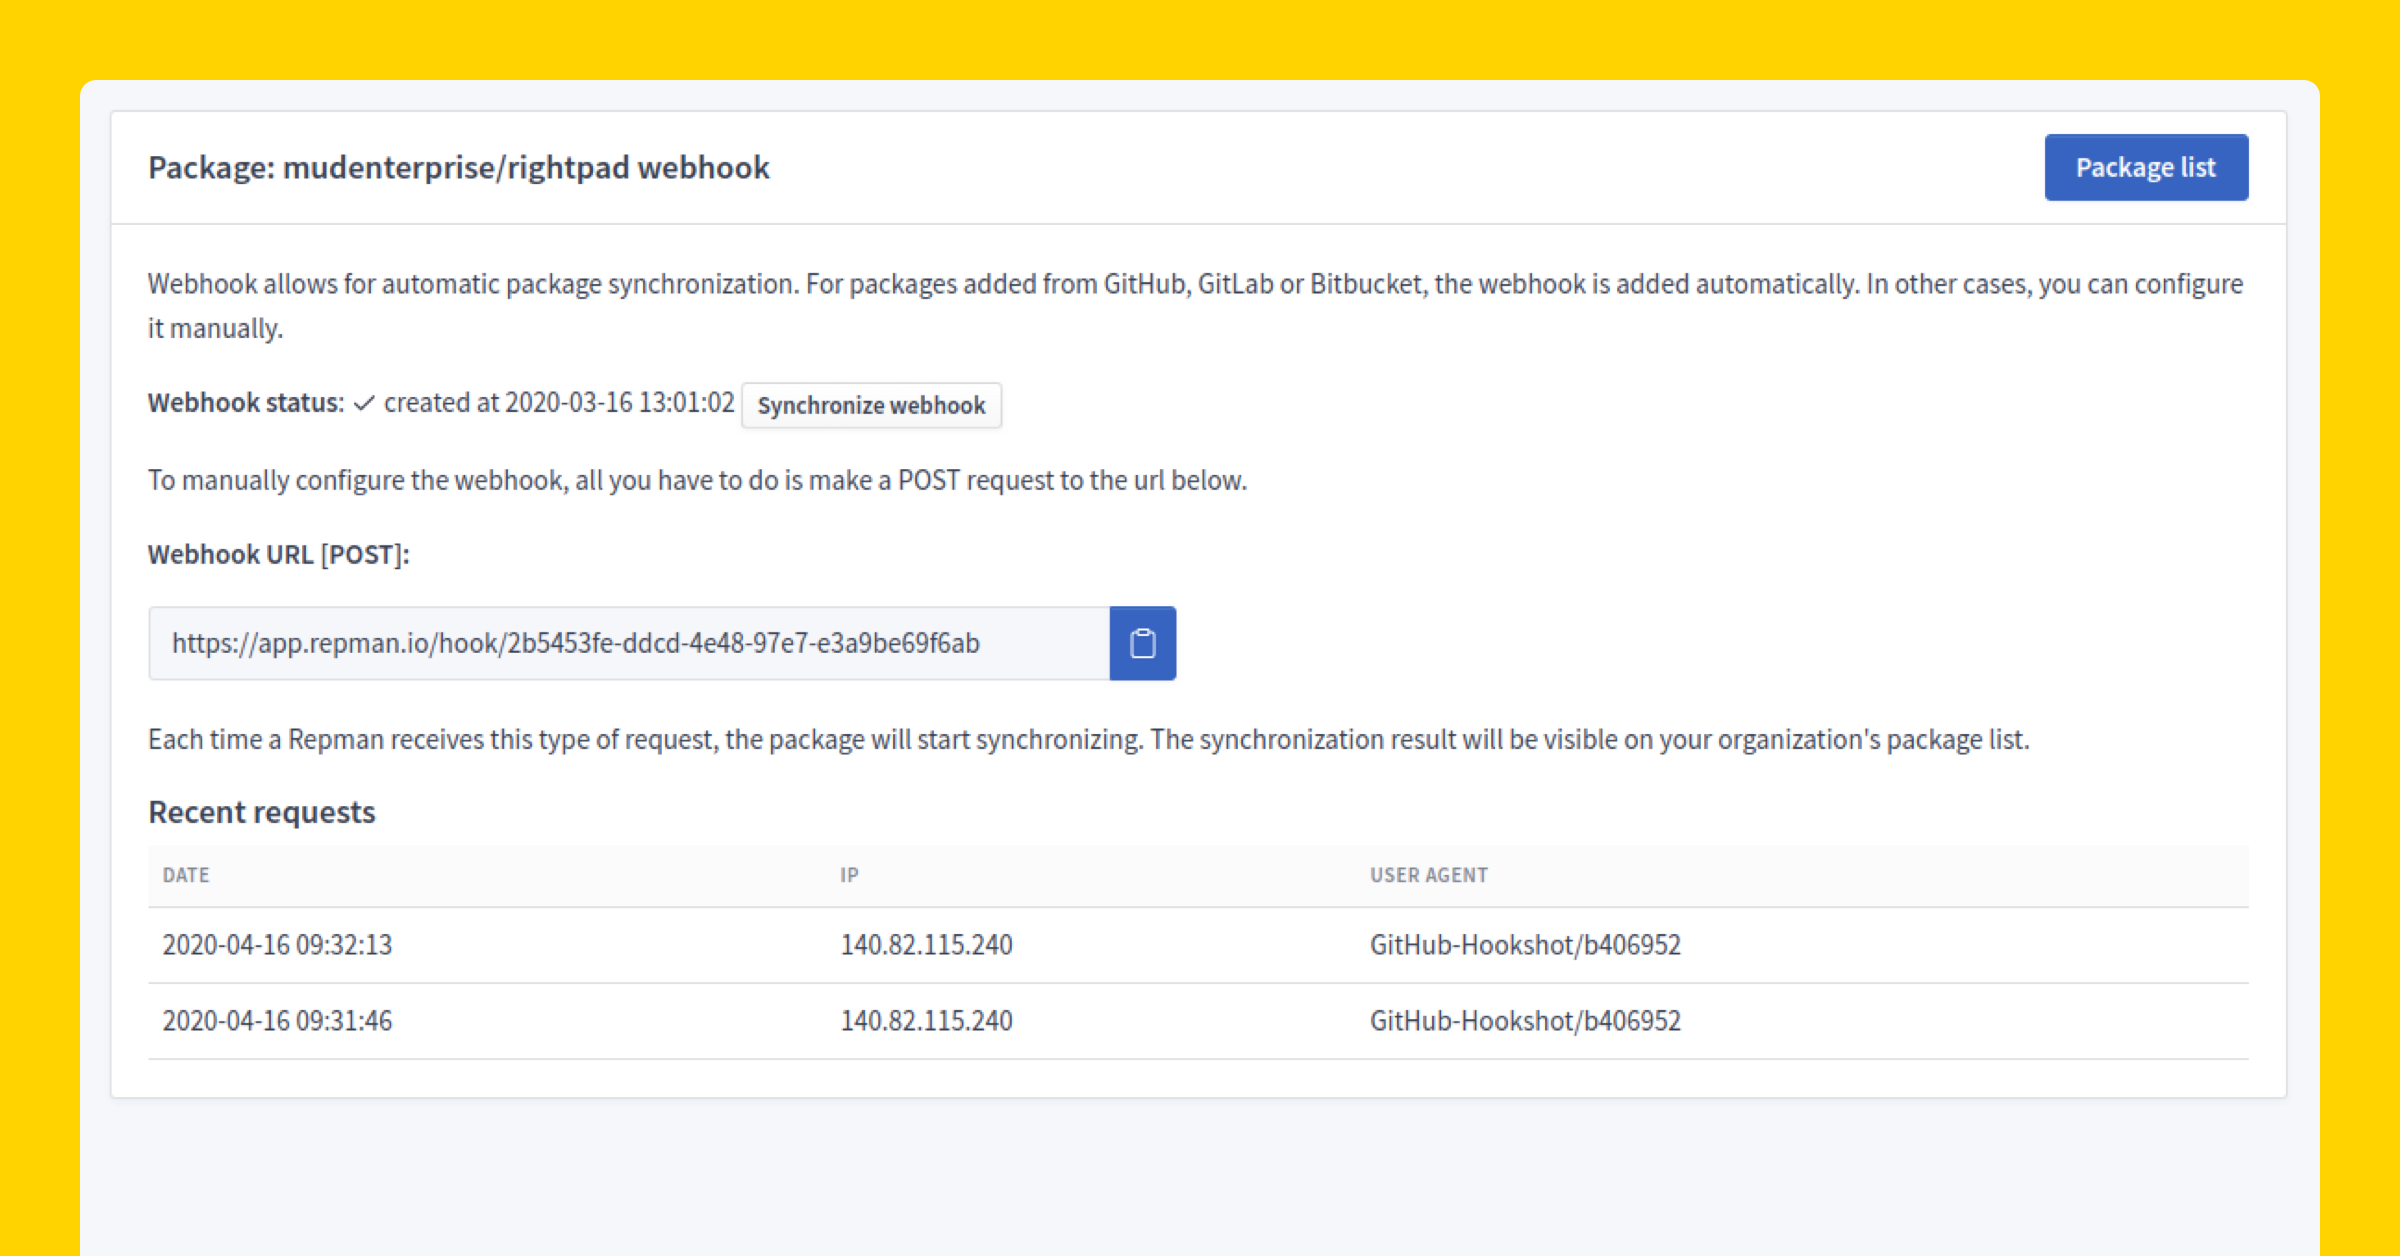Select the 09:31:46 request date cell
This screenshot has height=1256, width=2400.
click(x=277, y=1021)
